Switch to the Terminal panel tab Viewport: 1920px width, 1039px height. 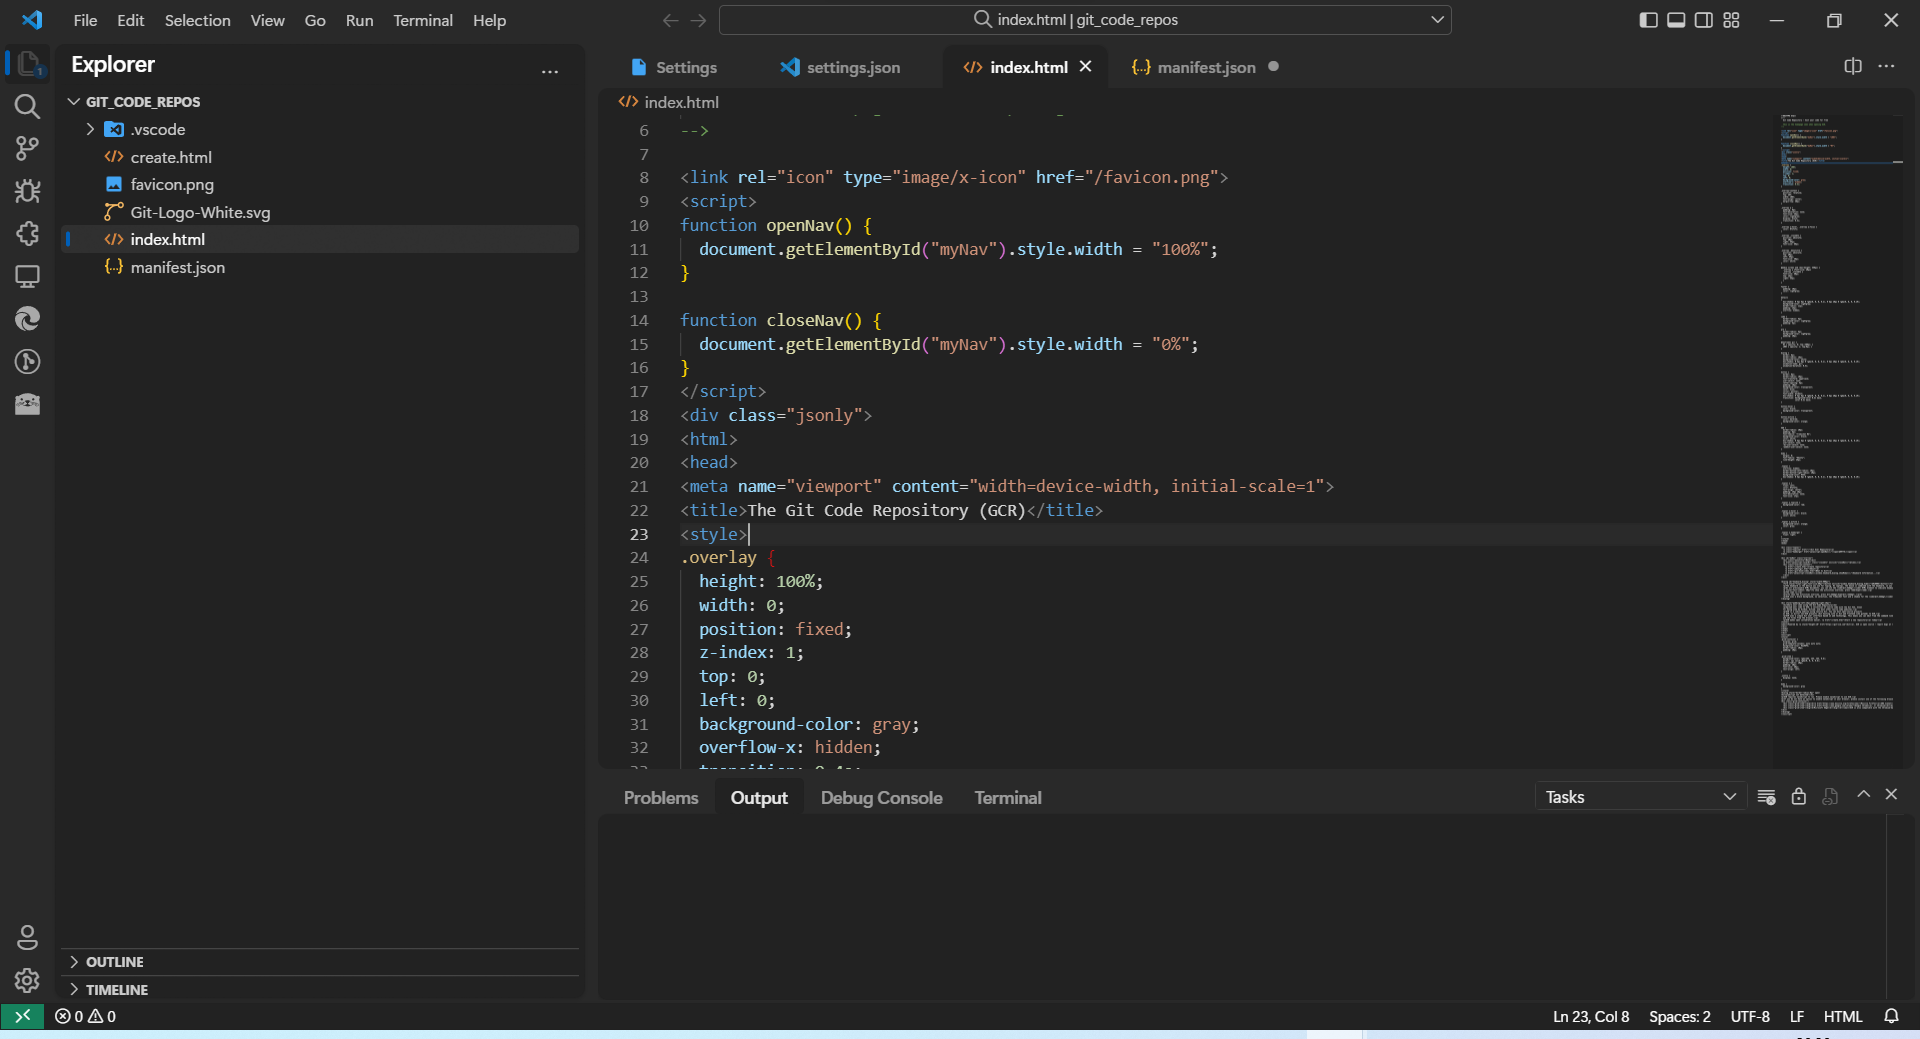pos(1008,798)
